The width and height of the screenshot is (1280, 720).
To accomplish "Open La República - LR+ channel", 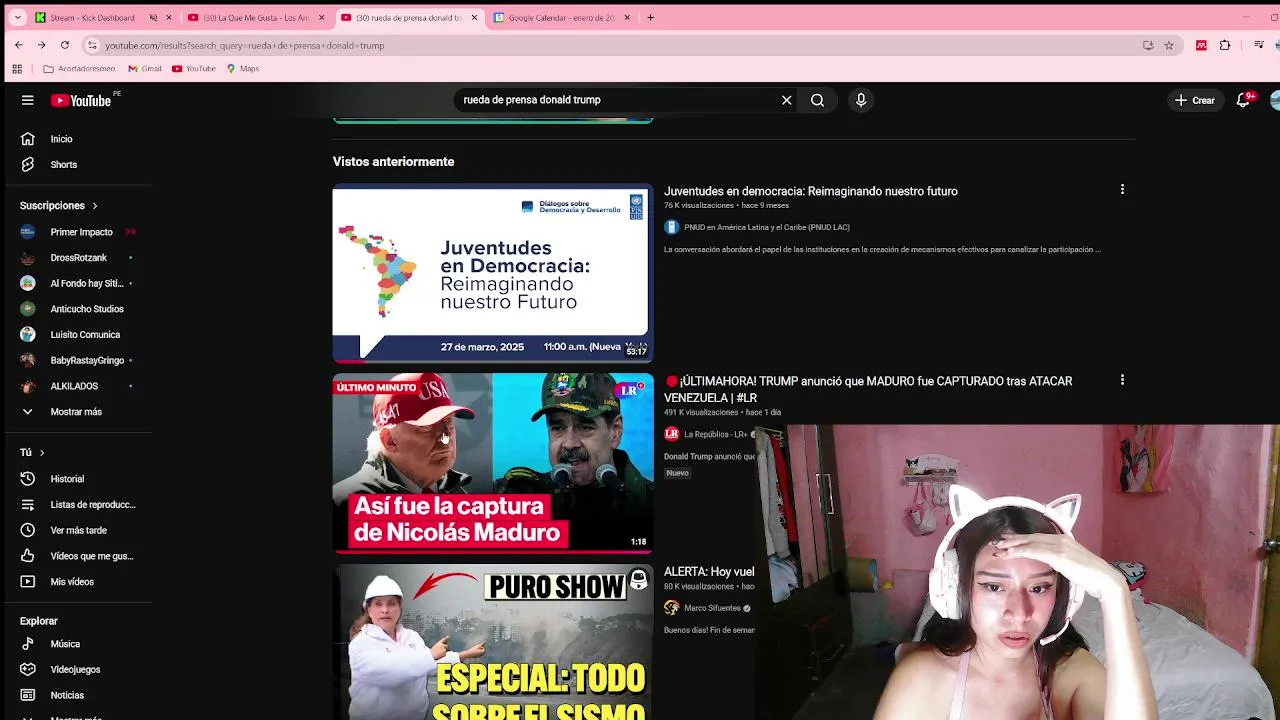I will (715, 434).
